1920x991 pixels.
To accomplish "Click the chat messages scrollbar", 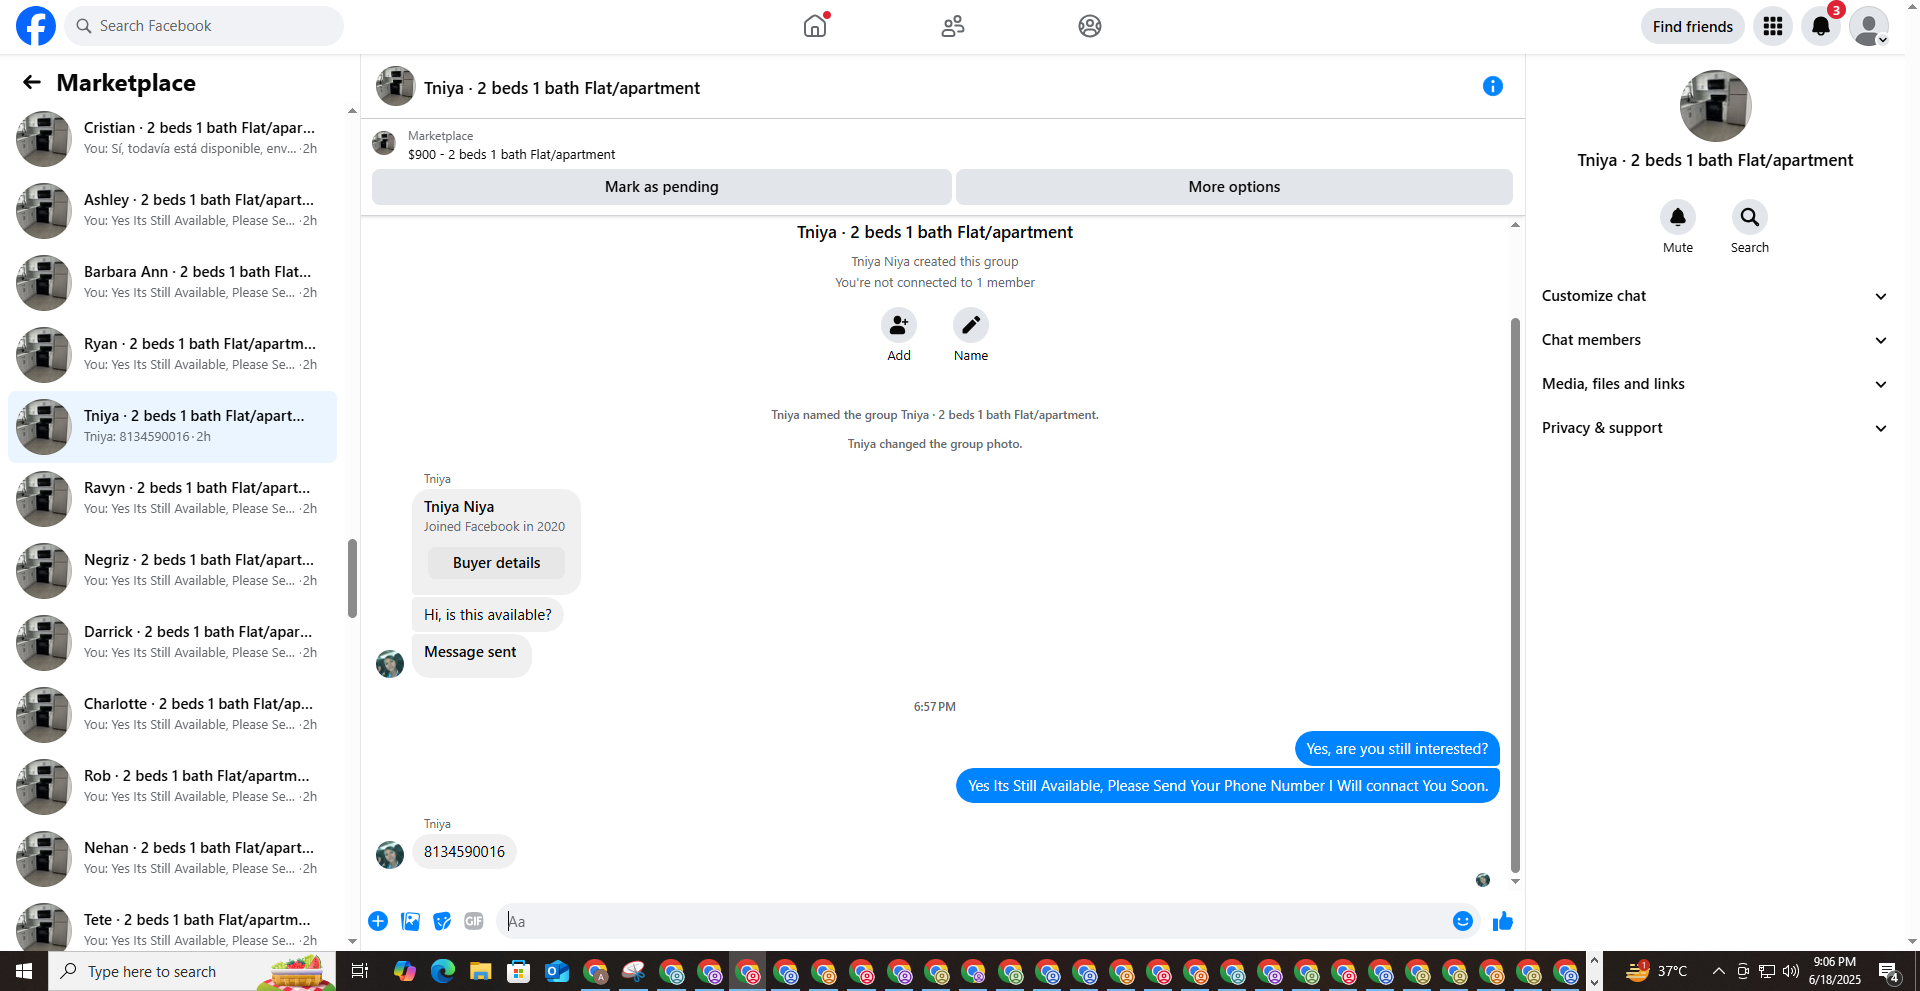I will coord(1515,595).
